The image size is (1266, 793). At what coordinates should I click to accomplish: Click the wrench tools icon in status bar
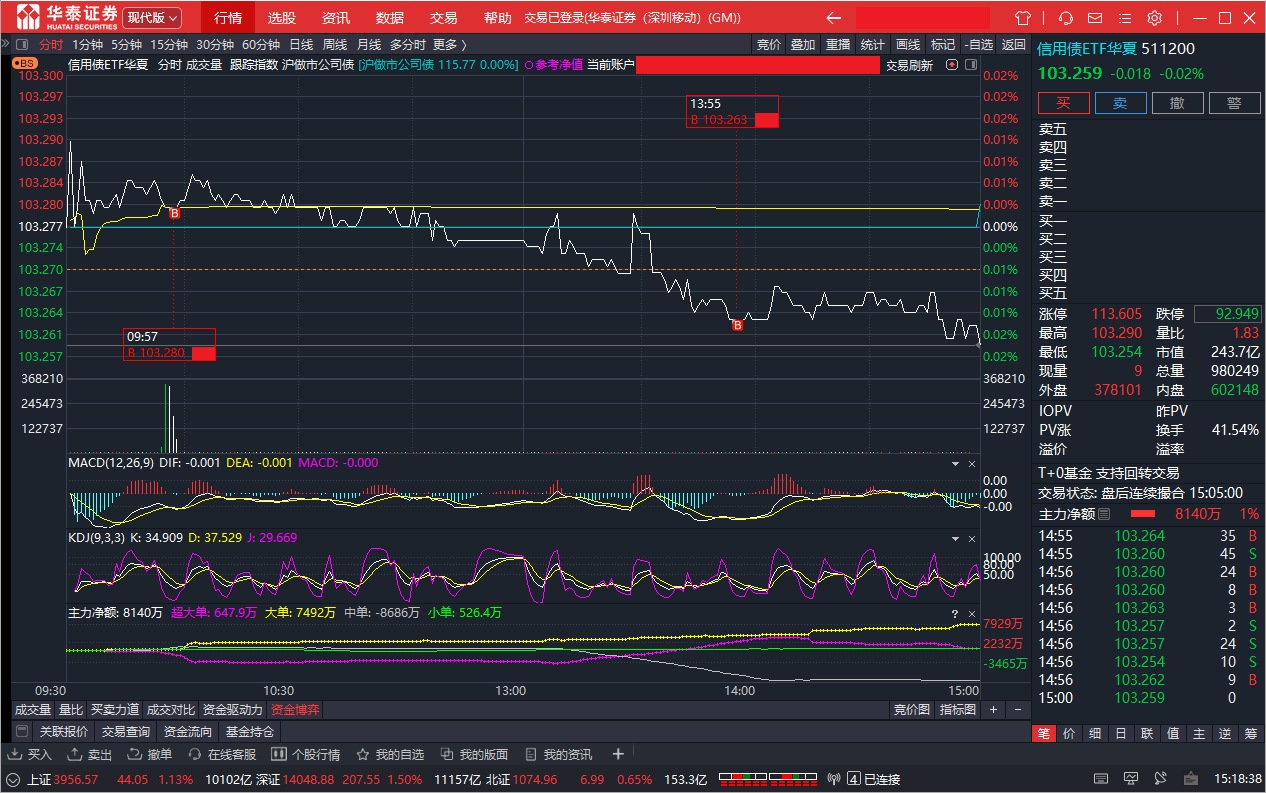click(x=1160, y=779)
